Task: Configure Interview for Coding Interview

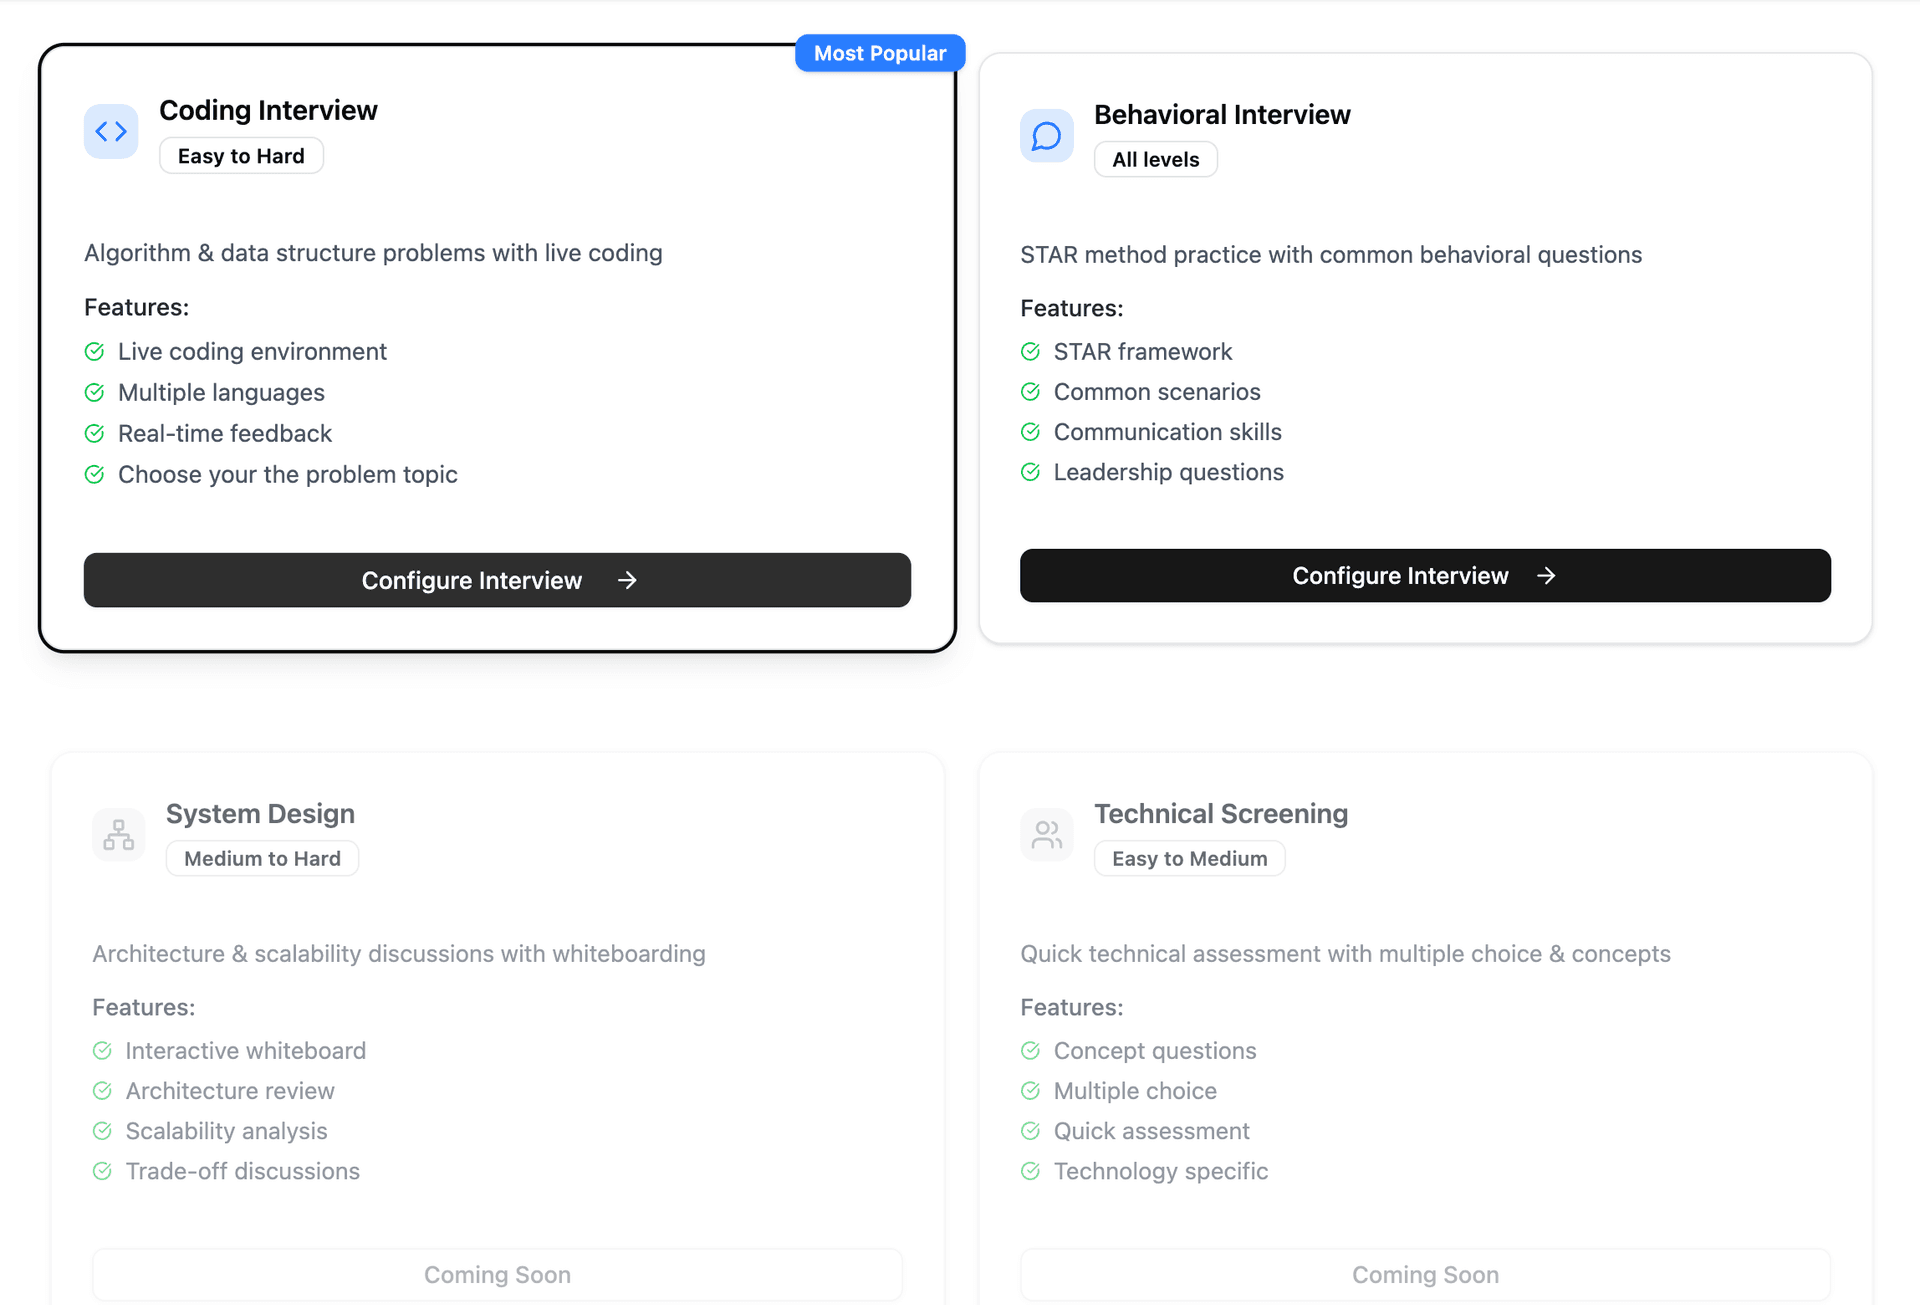Action: [x=497, y=580]
